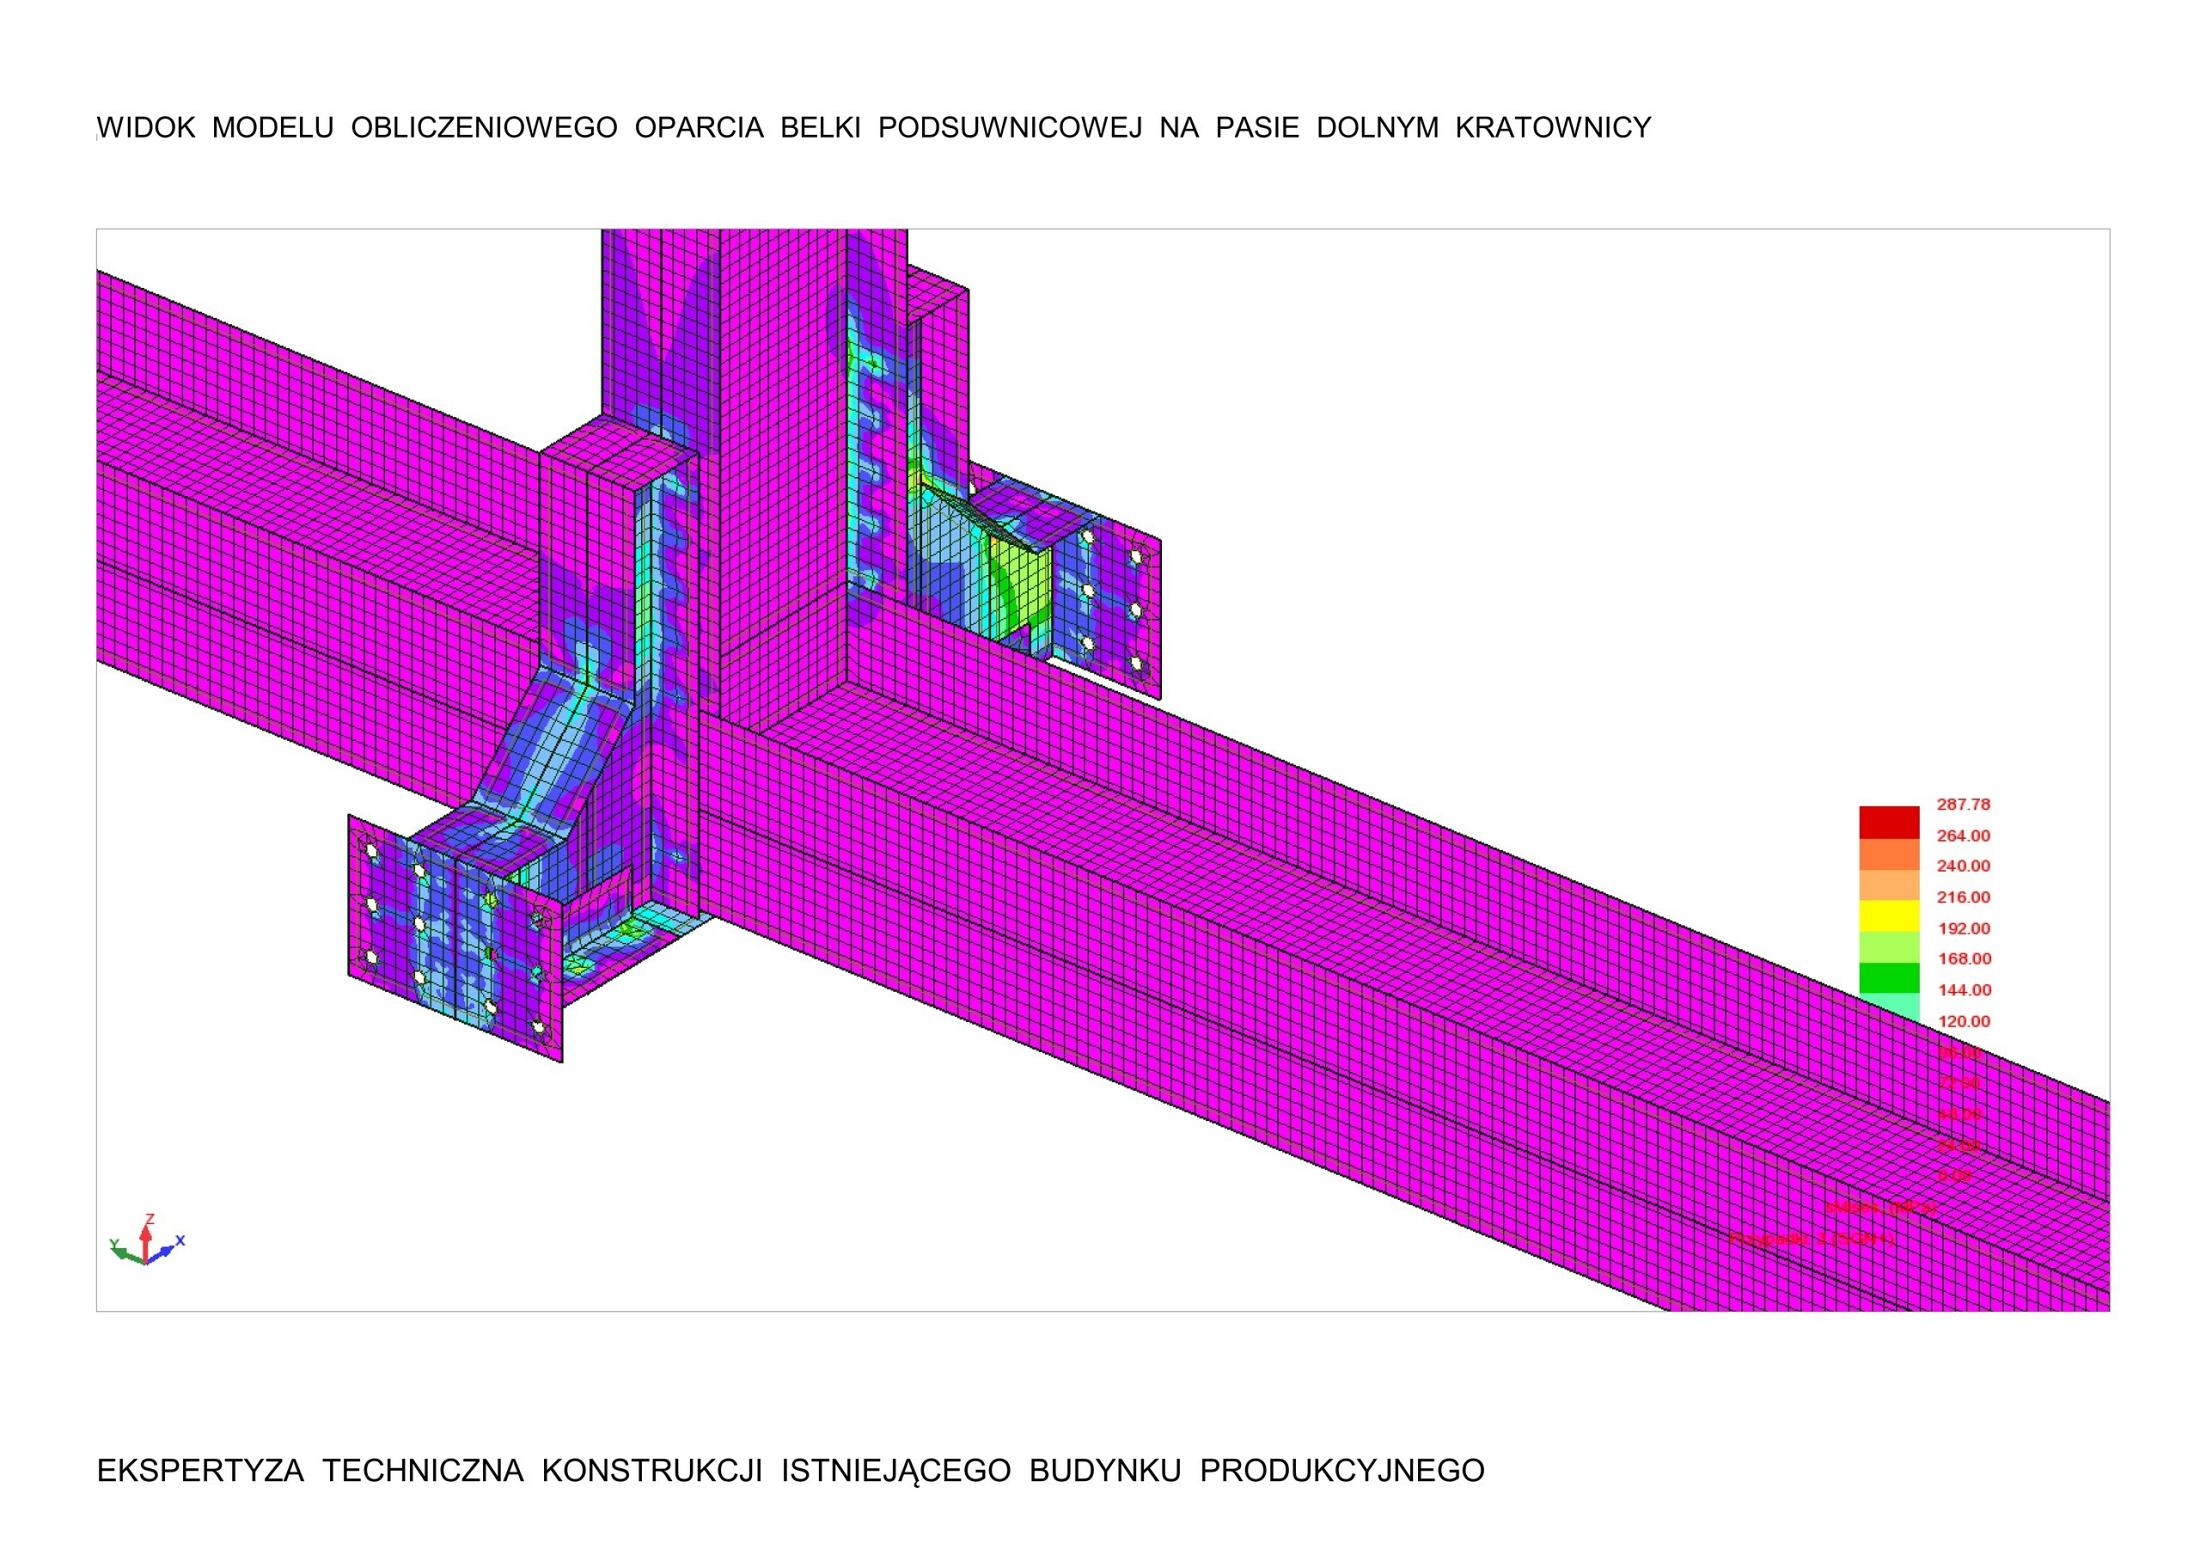The image size is (2200, 1555).
Task: Click the bottom-right bolt hole on left end plate
Action: (538, 1026)
